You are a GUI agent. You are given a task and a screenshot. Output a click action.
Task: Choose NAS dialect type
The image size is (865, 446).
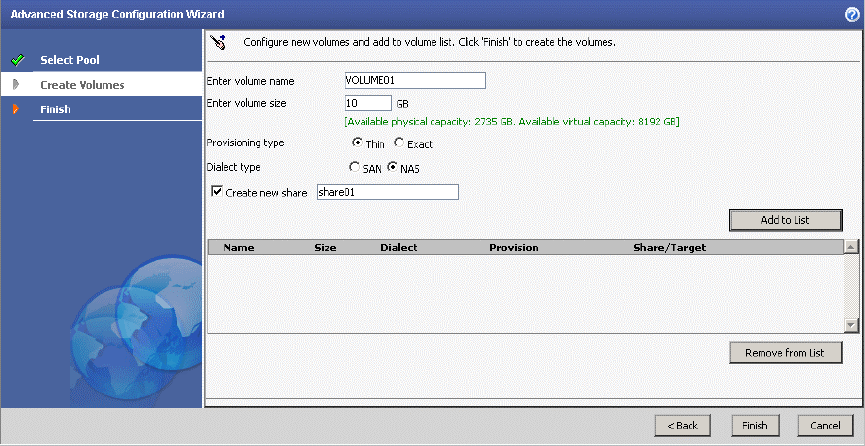392,167
